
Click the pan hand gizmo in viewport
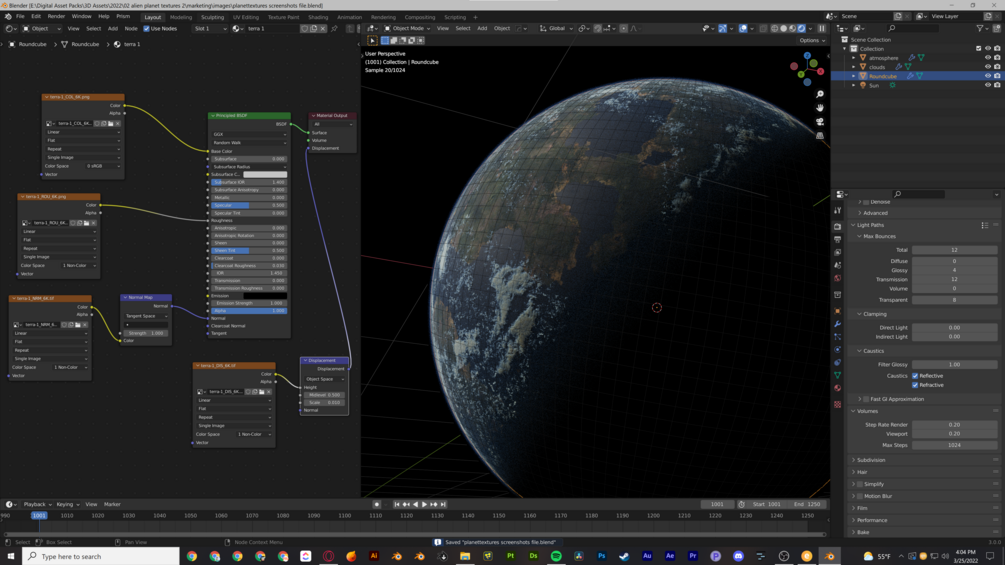pyautogui.click(x=820, y=107)
